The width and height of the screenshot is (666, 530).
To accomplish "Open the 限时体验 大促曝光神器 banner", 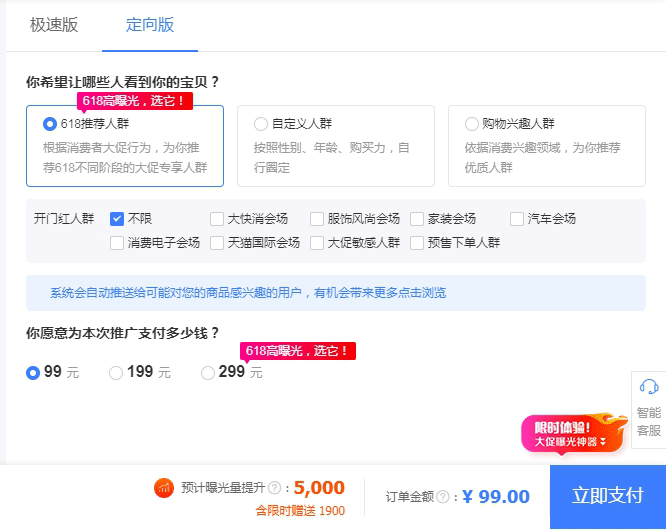I will [x=566, y=433].
